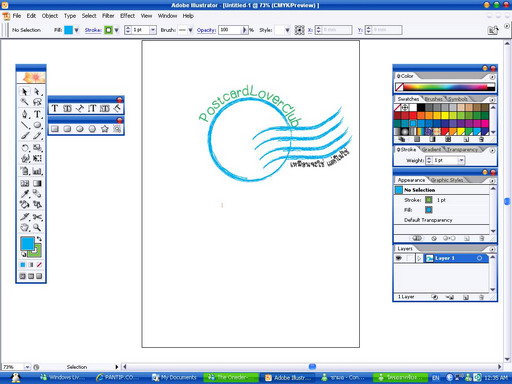Image resolution: width=512 pixels, height=384 pixels.
Task: Open the Fill color dropdown arrow
Action: point(76,30)
